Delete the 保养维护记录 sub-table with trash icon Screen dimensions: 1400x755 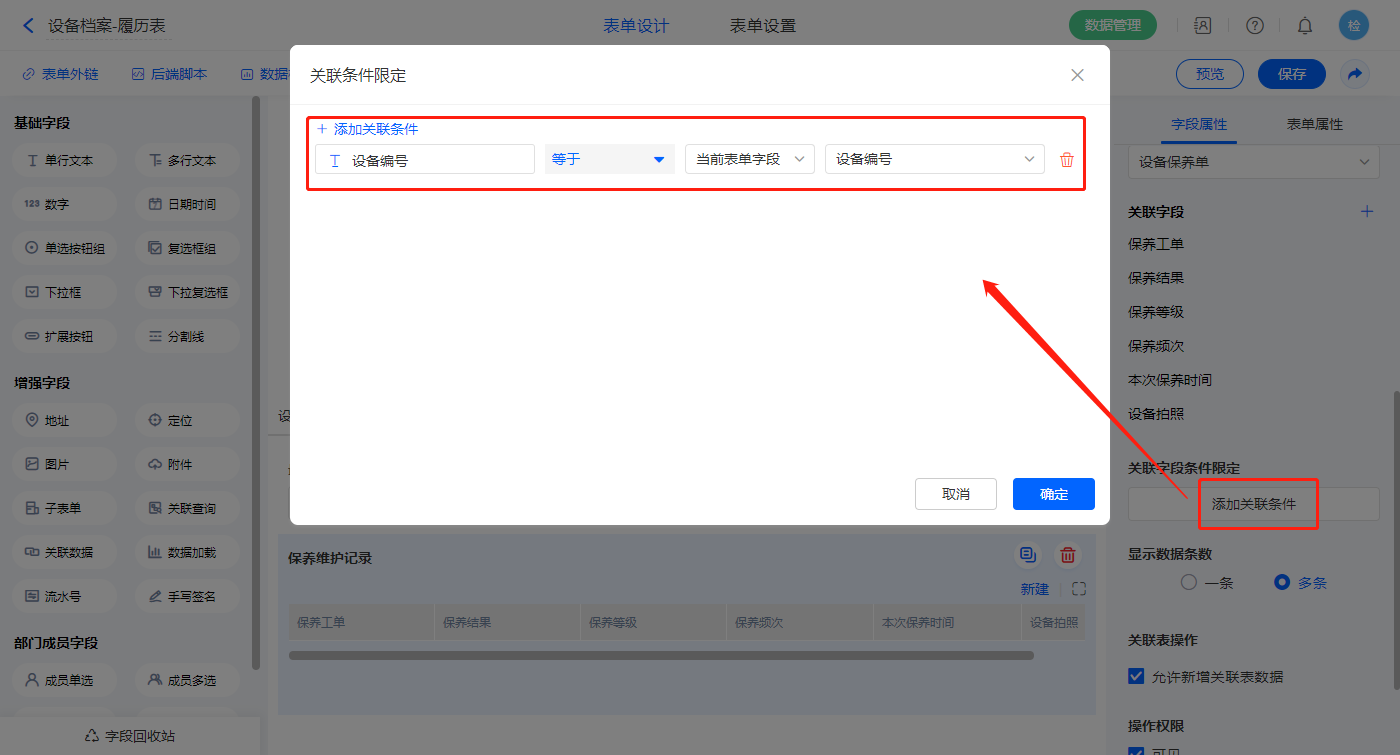click(x=1068, y=555)
